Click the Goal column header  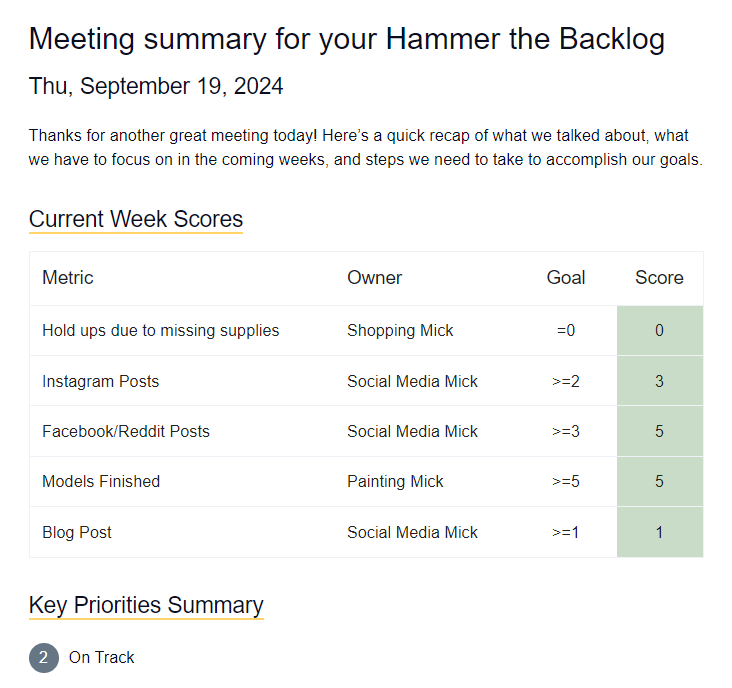[566, 278]
